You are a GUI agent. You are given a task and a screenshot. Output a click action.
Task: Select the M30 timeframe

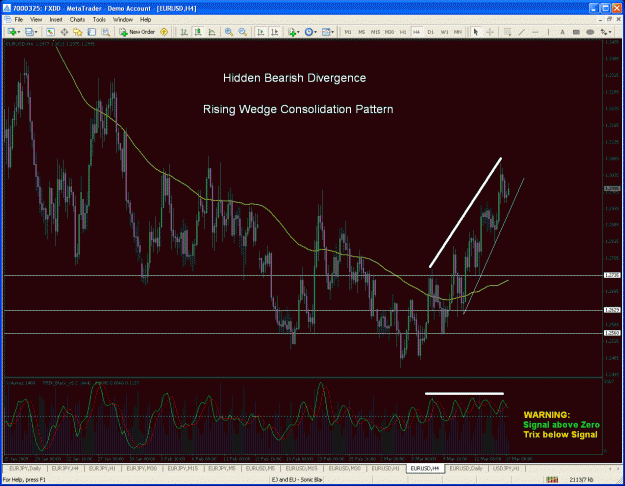coord(389,32)
